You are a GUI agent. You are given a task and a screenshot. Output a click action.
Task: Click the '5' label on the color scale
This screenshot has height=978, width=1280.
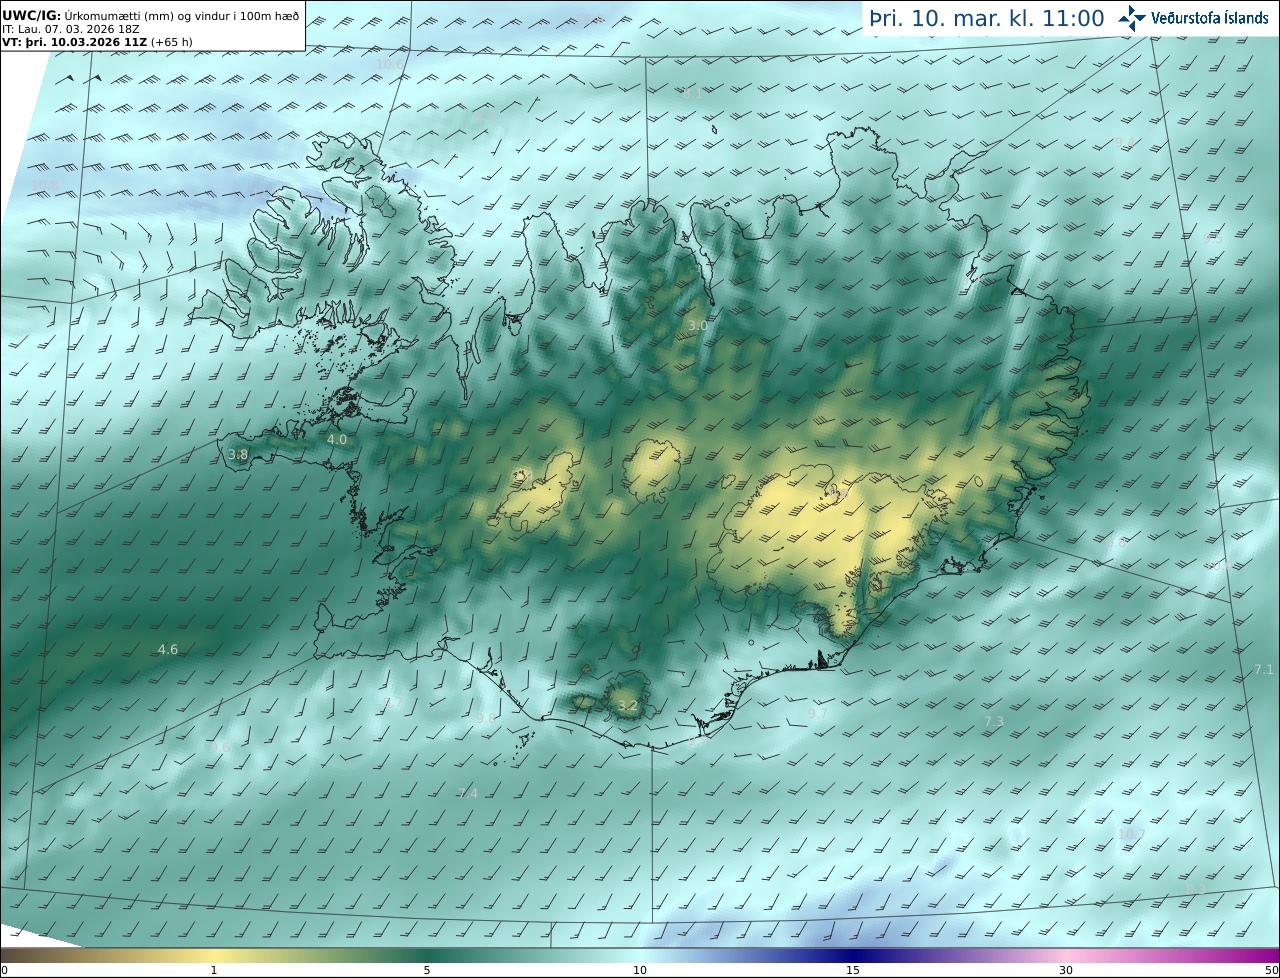[427, 970]
